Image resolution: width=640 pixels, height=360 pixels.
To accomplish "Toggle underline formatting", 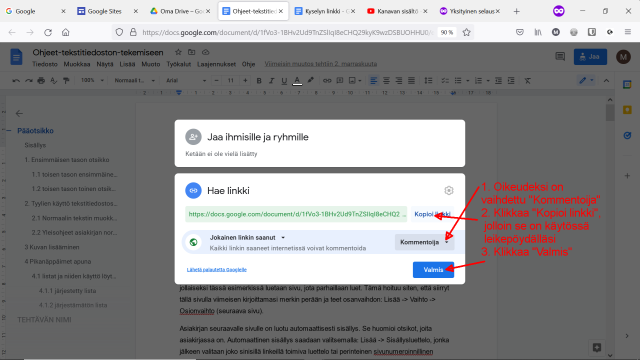I will tap(284, 81).
